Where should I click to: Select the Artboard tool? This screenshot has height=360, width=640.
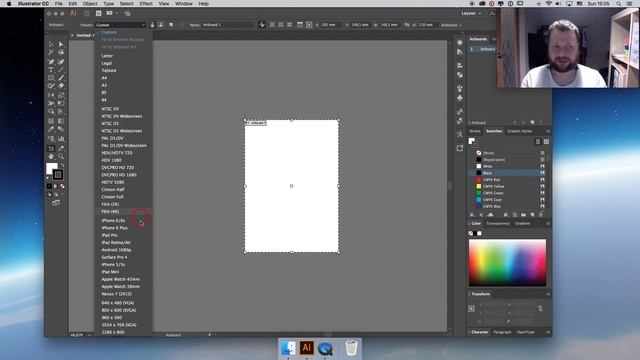pos(51,148)
